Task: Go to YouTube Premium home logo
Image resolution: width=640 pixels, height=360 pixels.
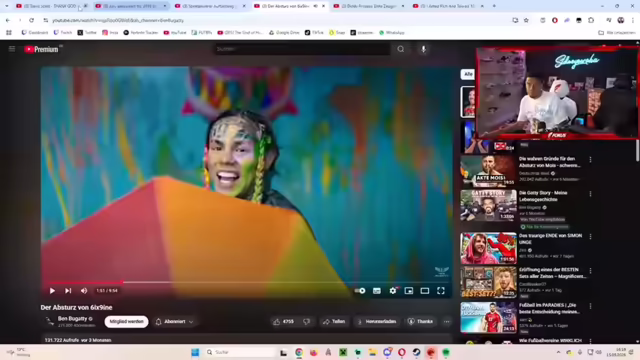Action: click(42, 49)
